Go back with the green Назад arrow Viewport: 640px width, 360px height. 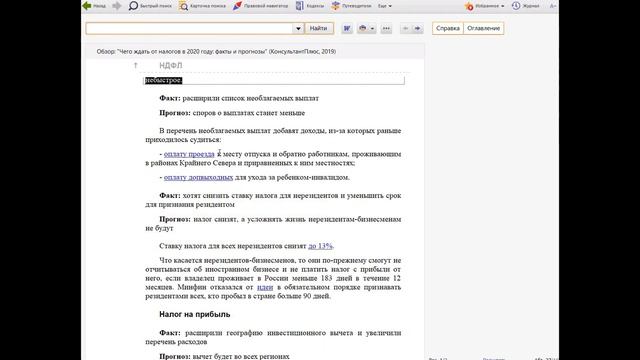point(94,6)
